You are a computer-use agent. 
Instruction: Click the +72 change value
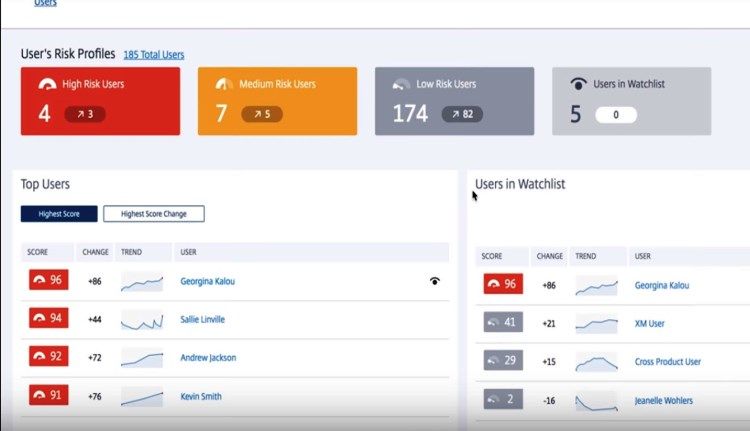(x=95, y=358)
